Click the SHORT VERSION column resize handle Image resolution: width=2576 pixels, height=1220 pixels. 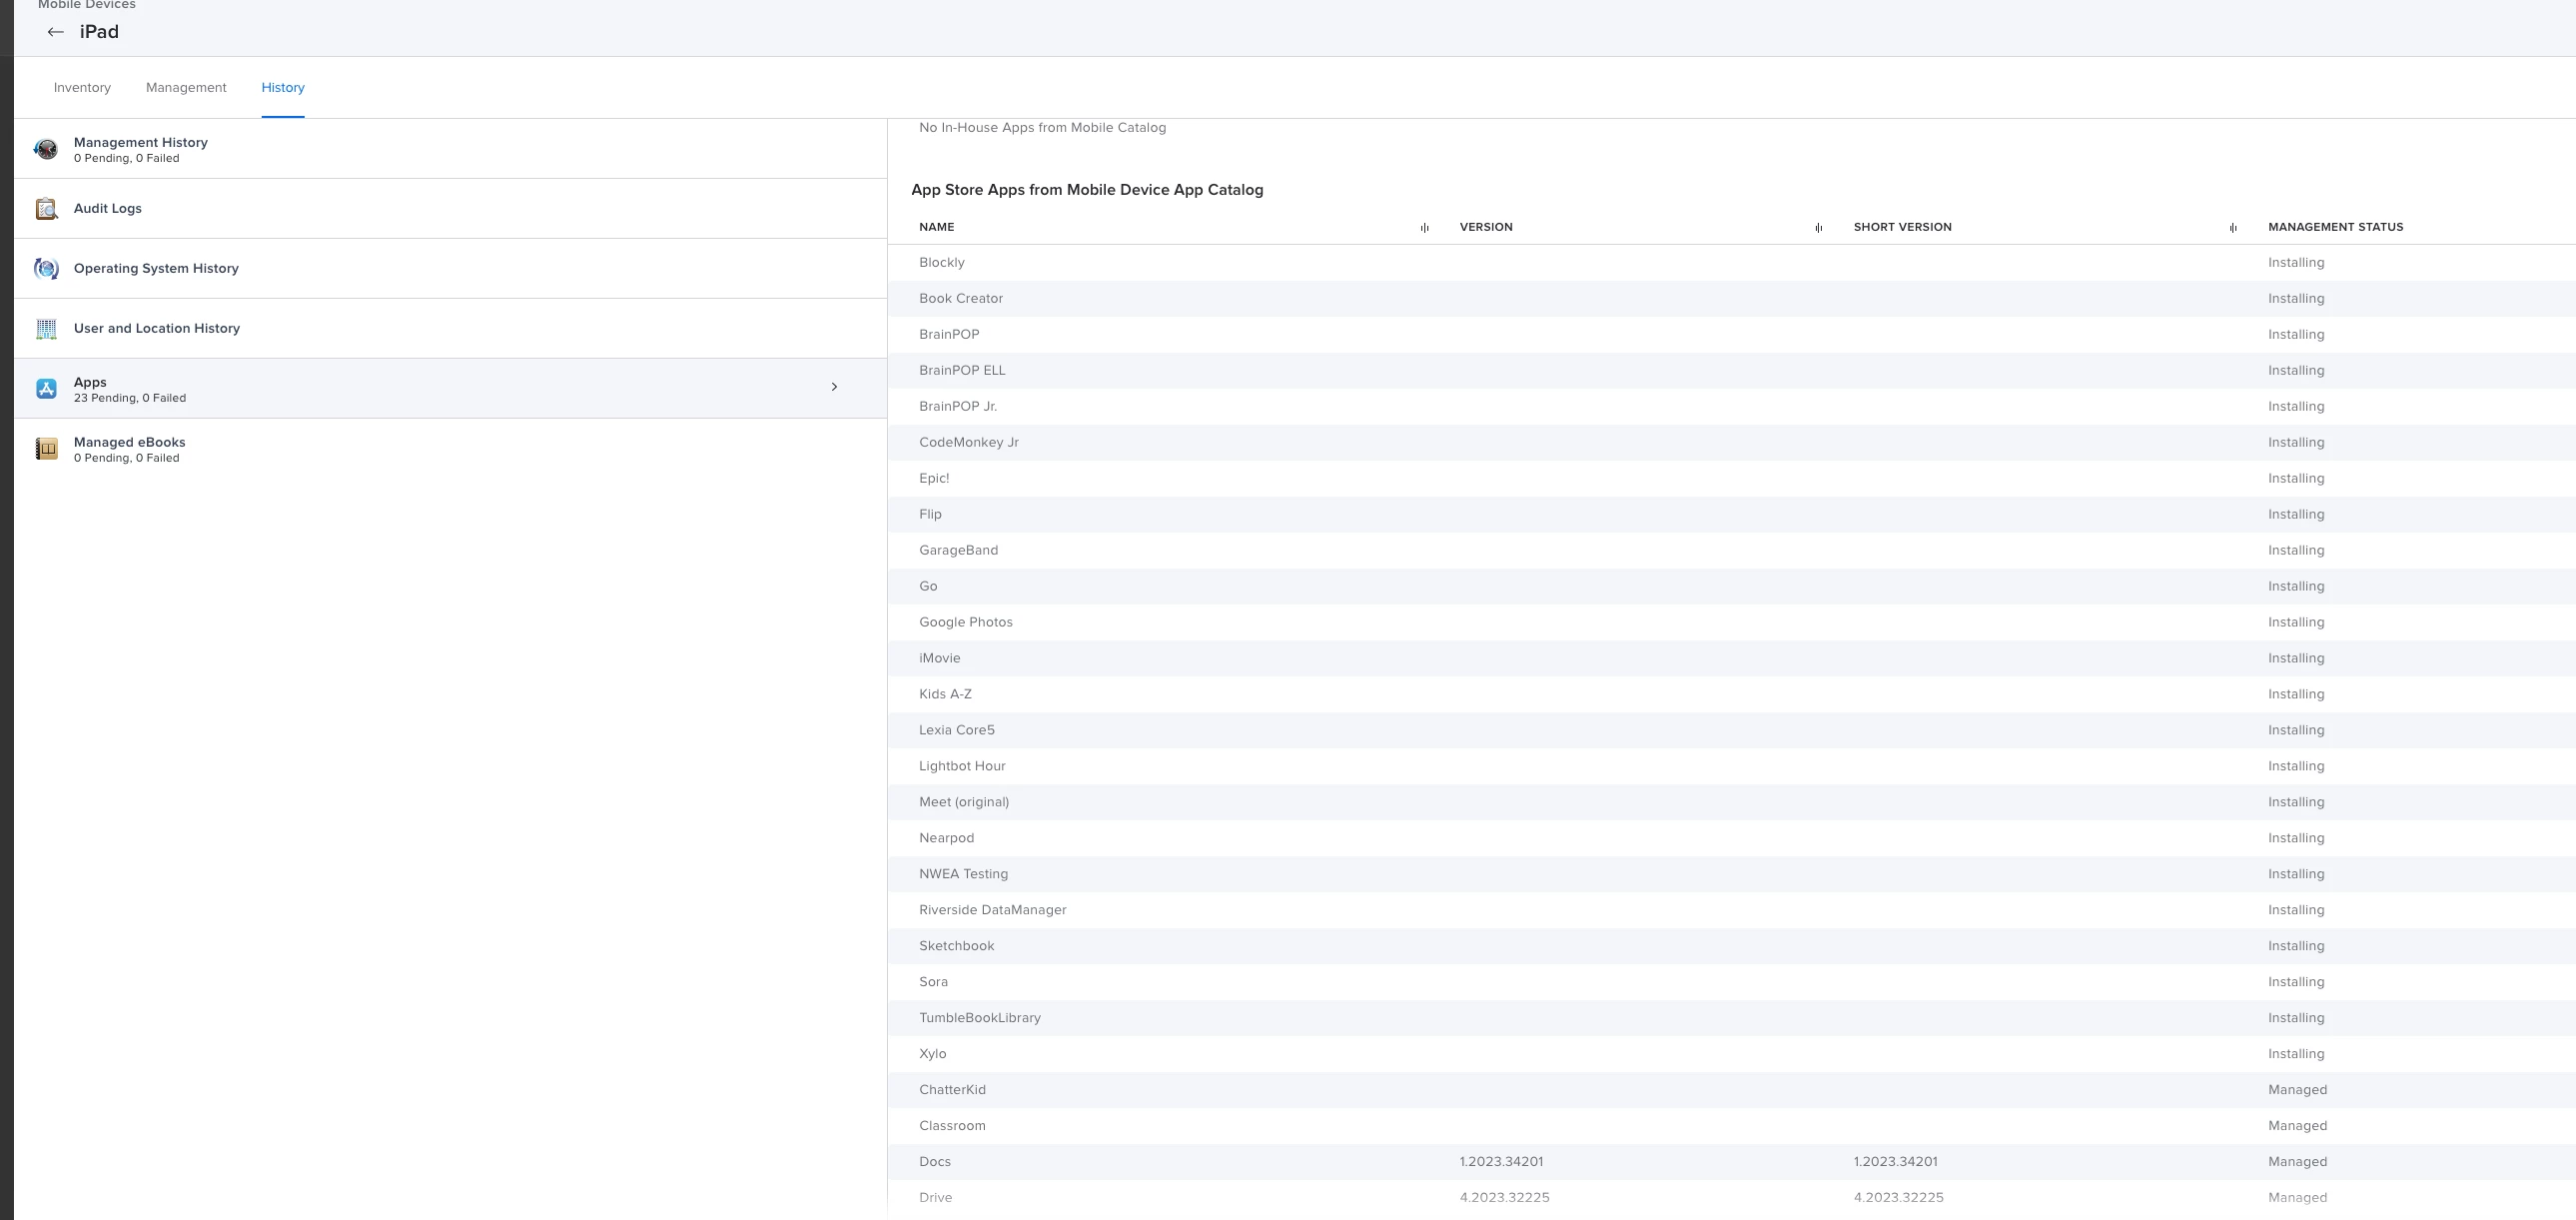(2233, 228)
